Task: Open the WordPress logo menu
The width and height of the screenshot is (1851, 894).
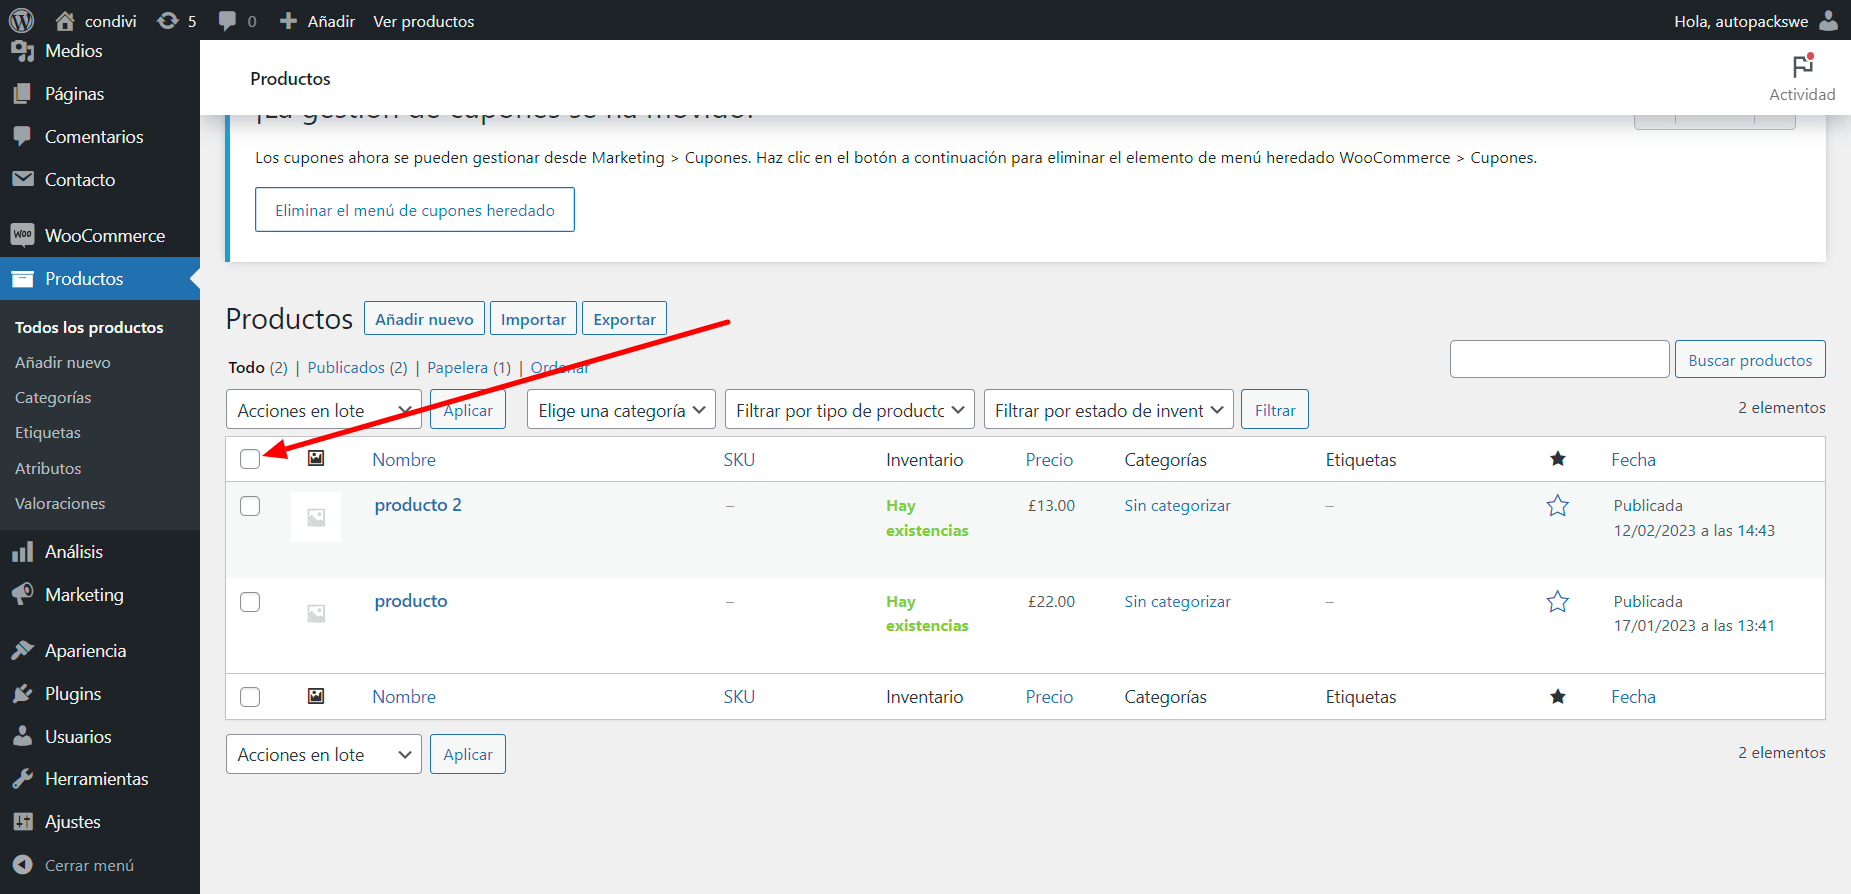Action: [x=21, y=20]
